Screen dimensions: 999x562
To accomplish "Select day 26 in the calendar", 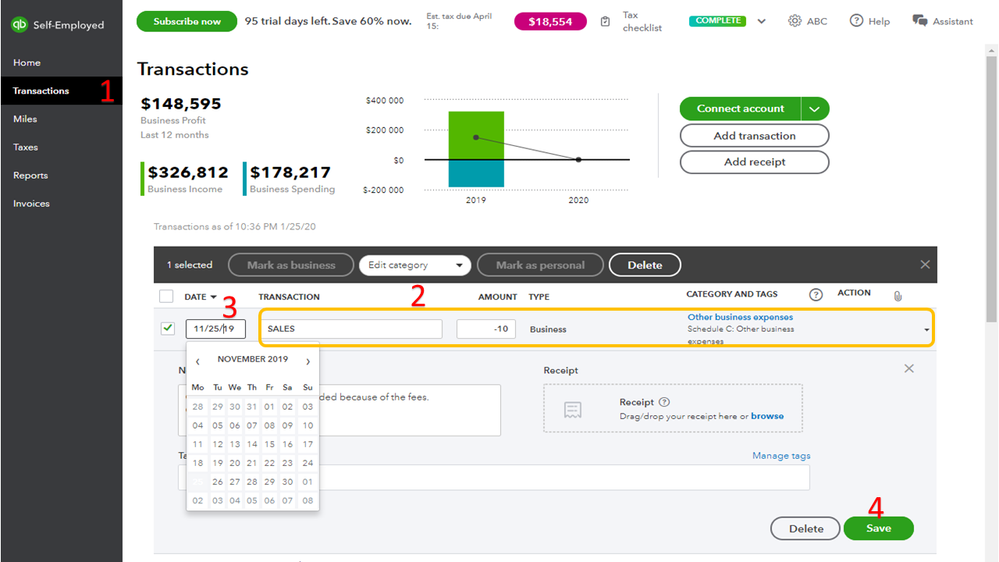I will [217, 482].
